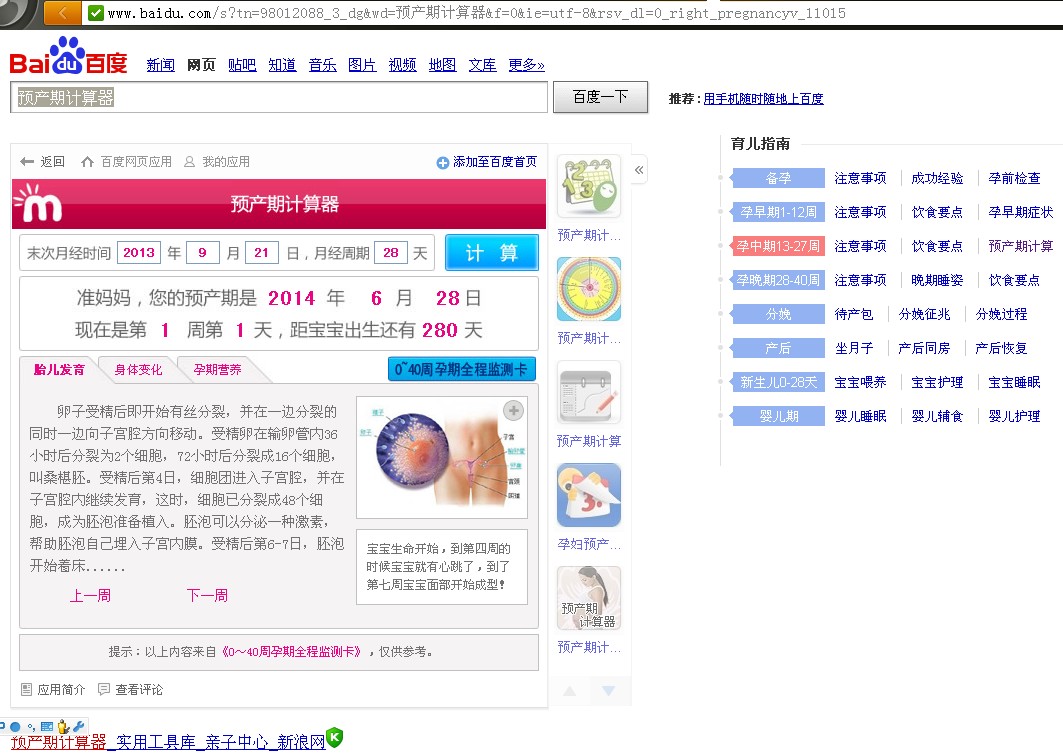Viewport: 1063px width, 756px height.
Task: Click the orange browser back arrow
Action: pyautogui.click(x=63, y=12)
